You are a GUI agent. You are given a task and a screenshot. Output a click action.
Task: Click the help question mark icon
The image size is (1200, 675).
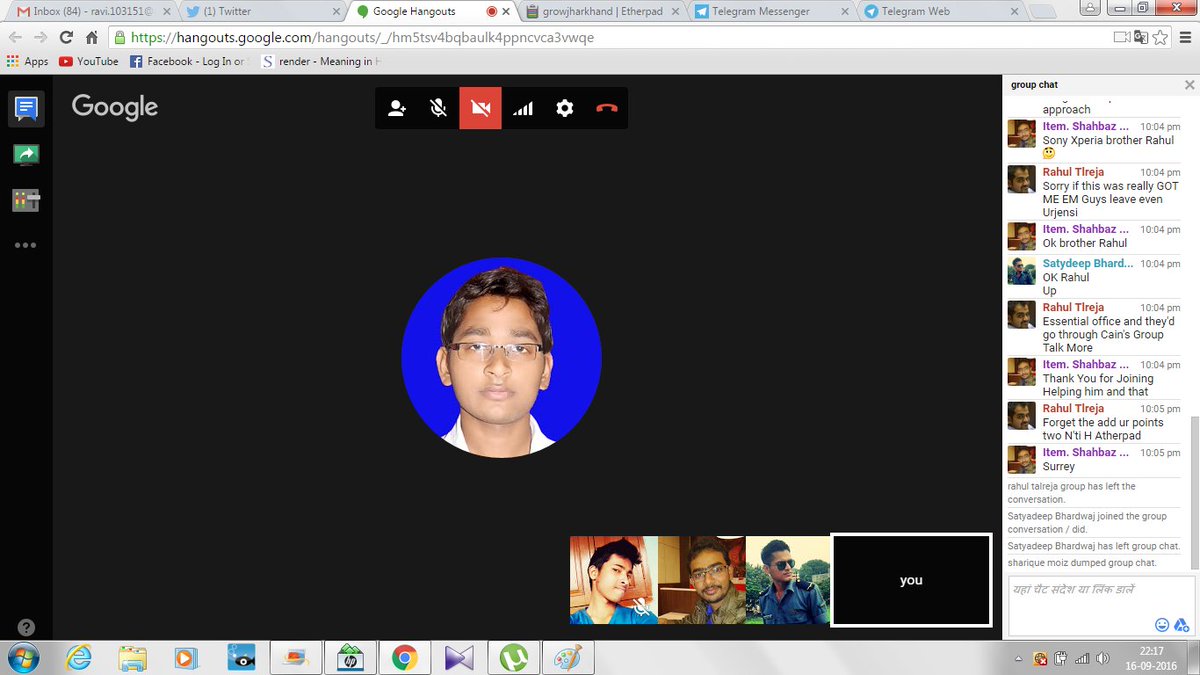(x=27, y=628)
